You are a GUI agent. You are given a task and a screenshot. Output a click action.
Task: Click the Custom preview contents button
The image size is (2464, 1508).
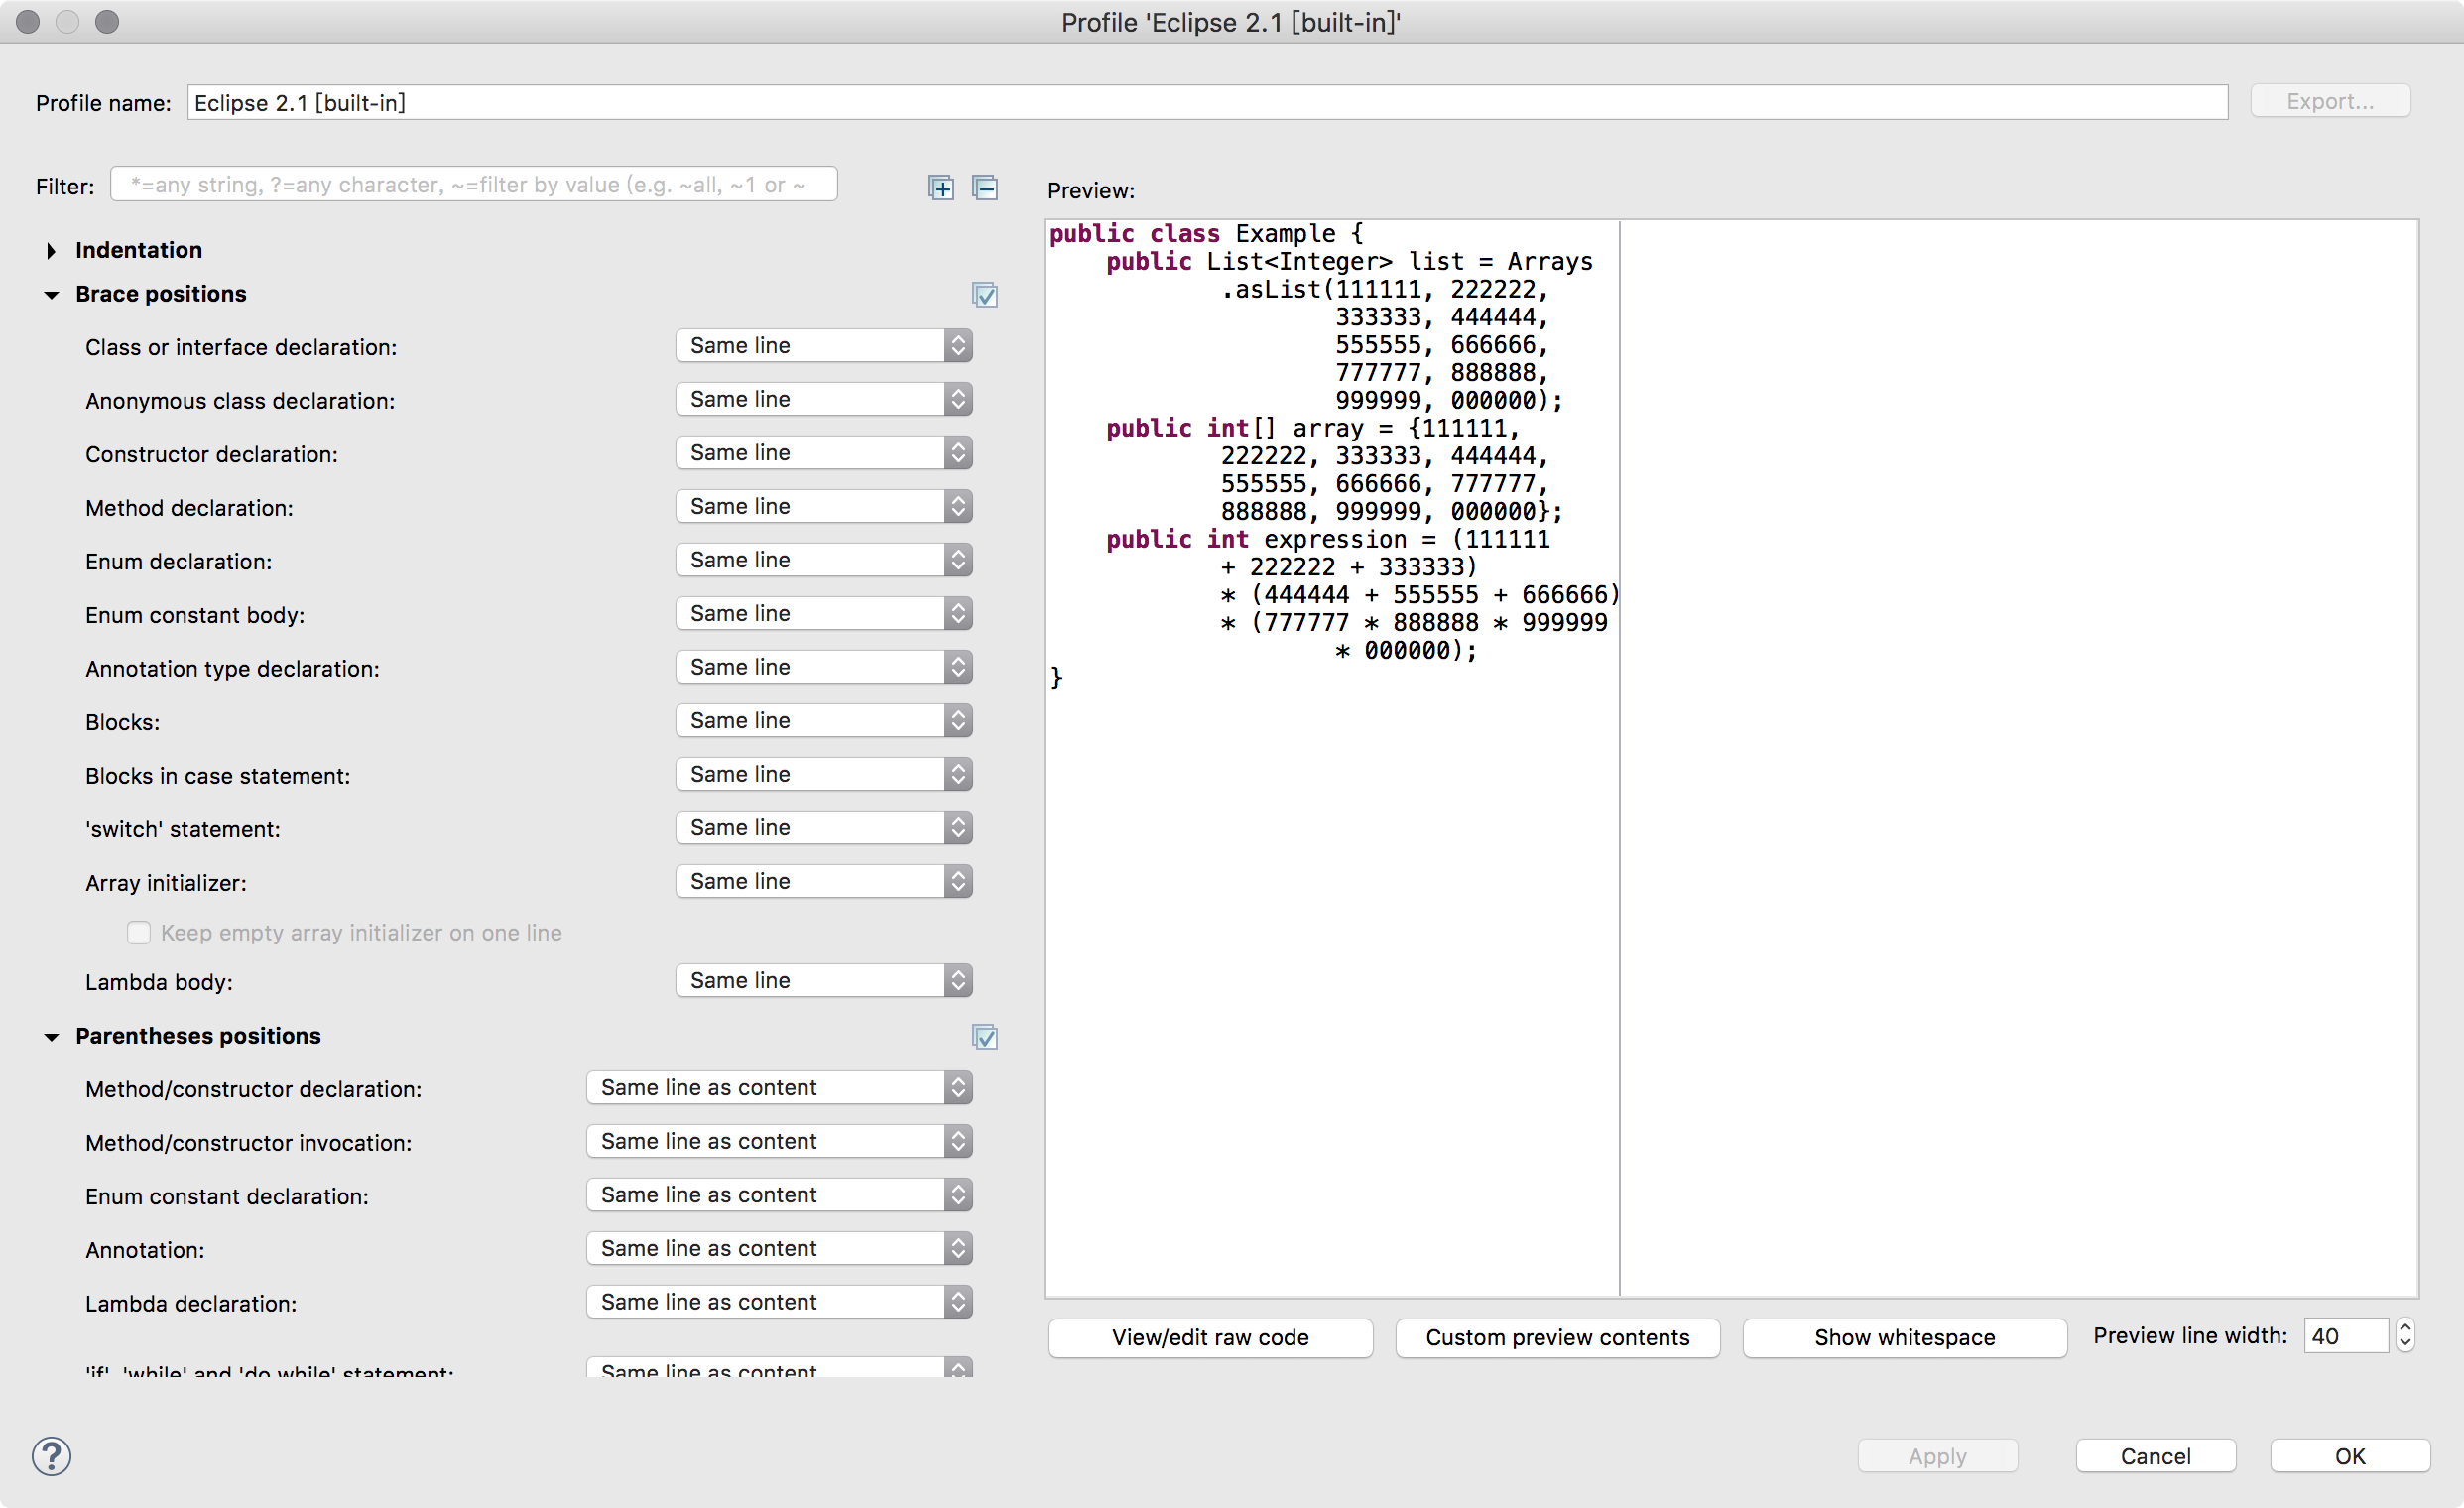(x=1557, y=1338)
